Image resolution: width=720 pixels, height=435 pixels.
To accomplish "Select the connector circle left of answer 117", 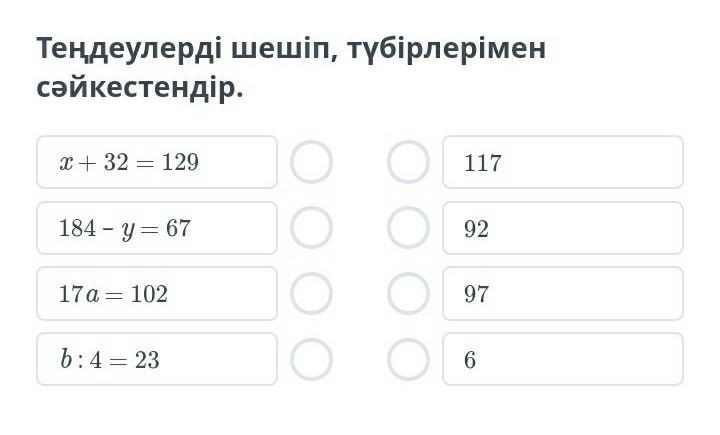I will (x=408, y=162).
